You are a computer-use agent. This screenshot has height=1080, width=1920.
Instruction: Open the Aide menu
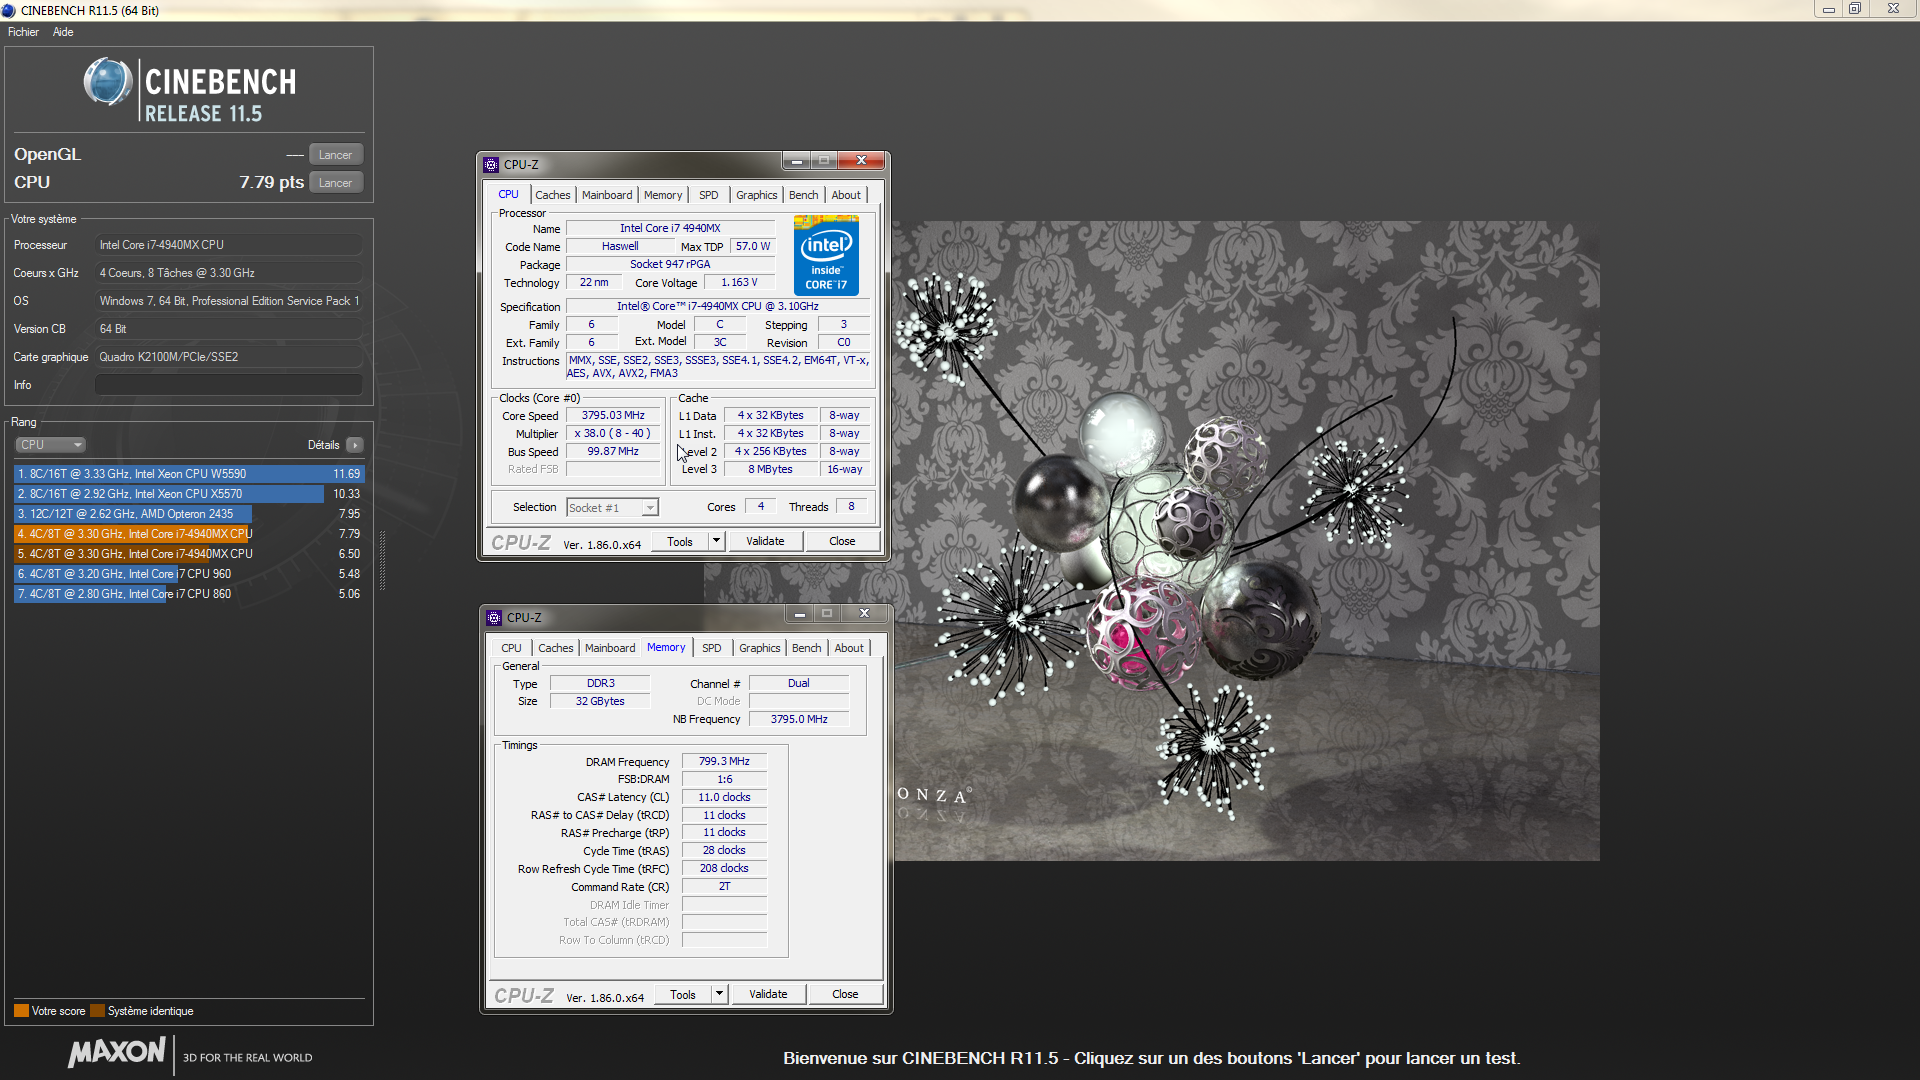(63, 32)
